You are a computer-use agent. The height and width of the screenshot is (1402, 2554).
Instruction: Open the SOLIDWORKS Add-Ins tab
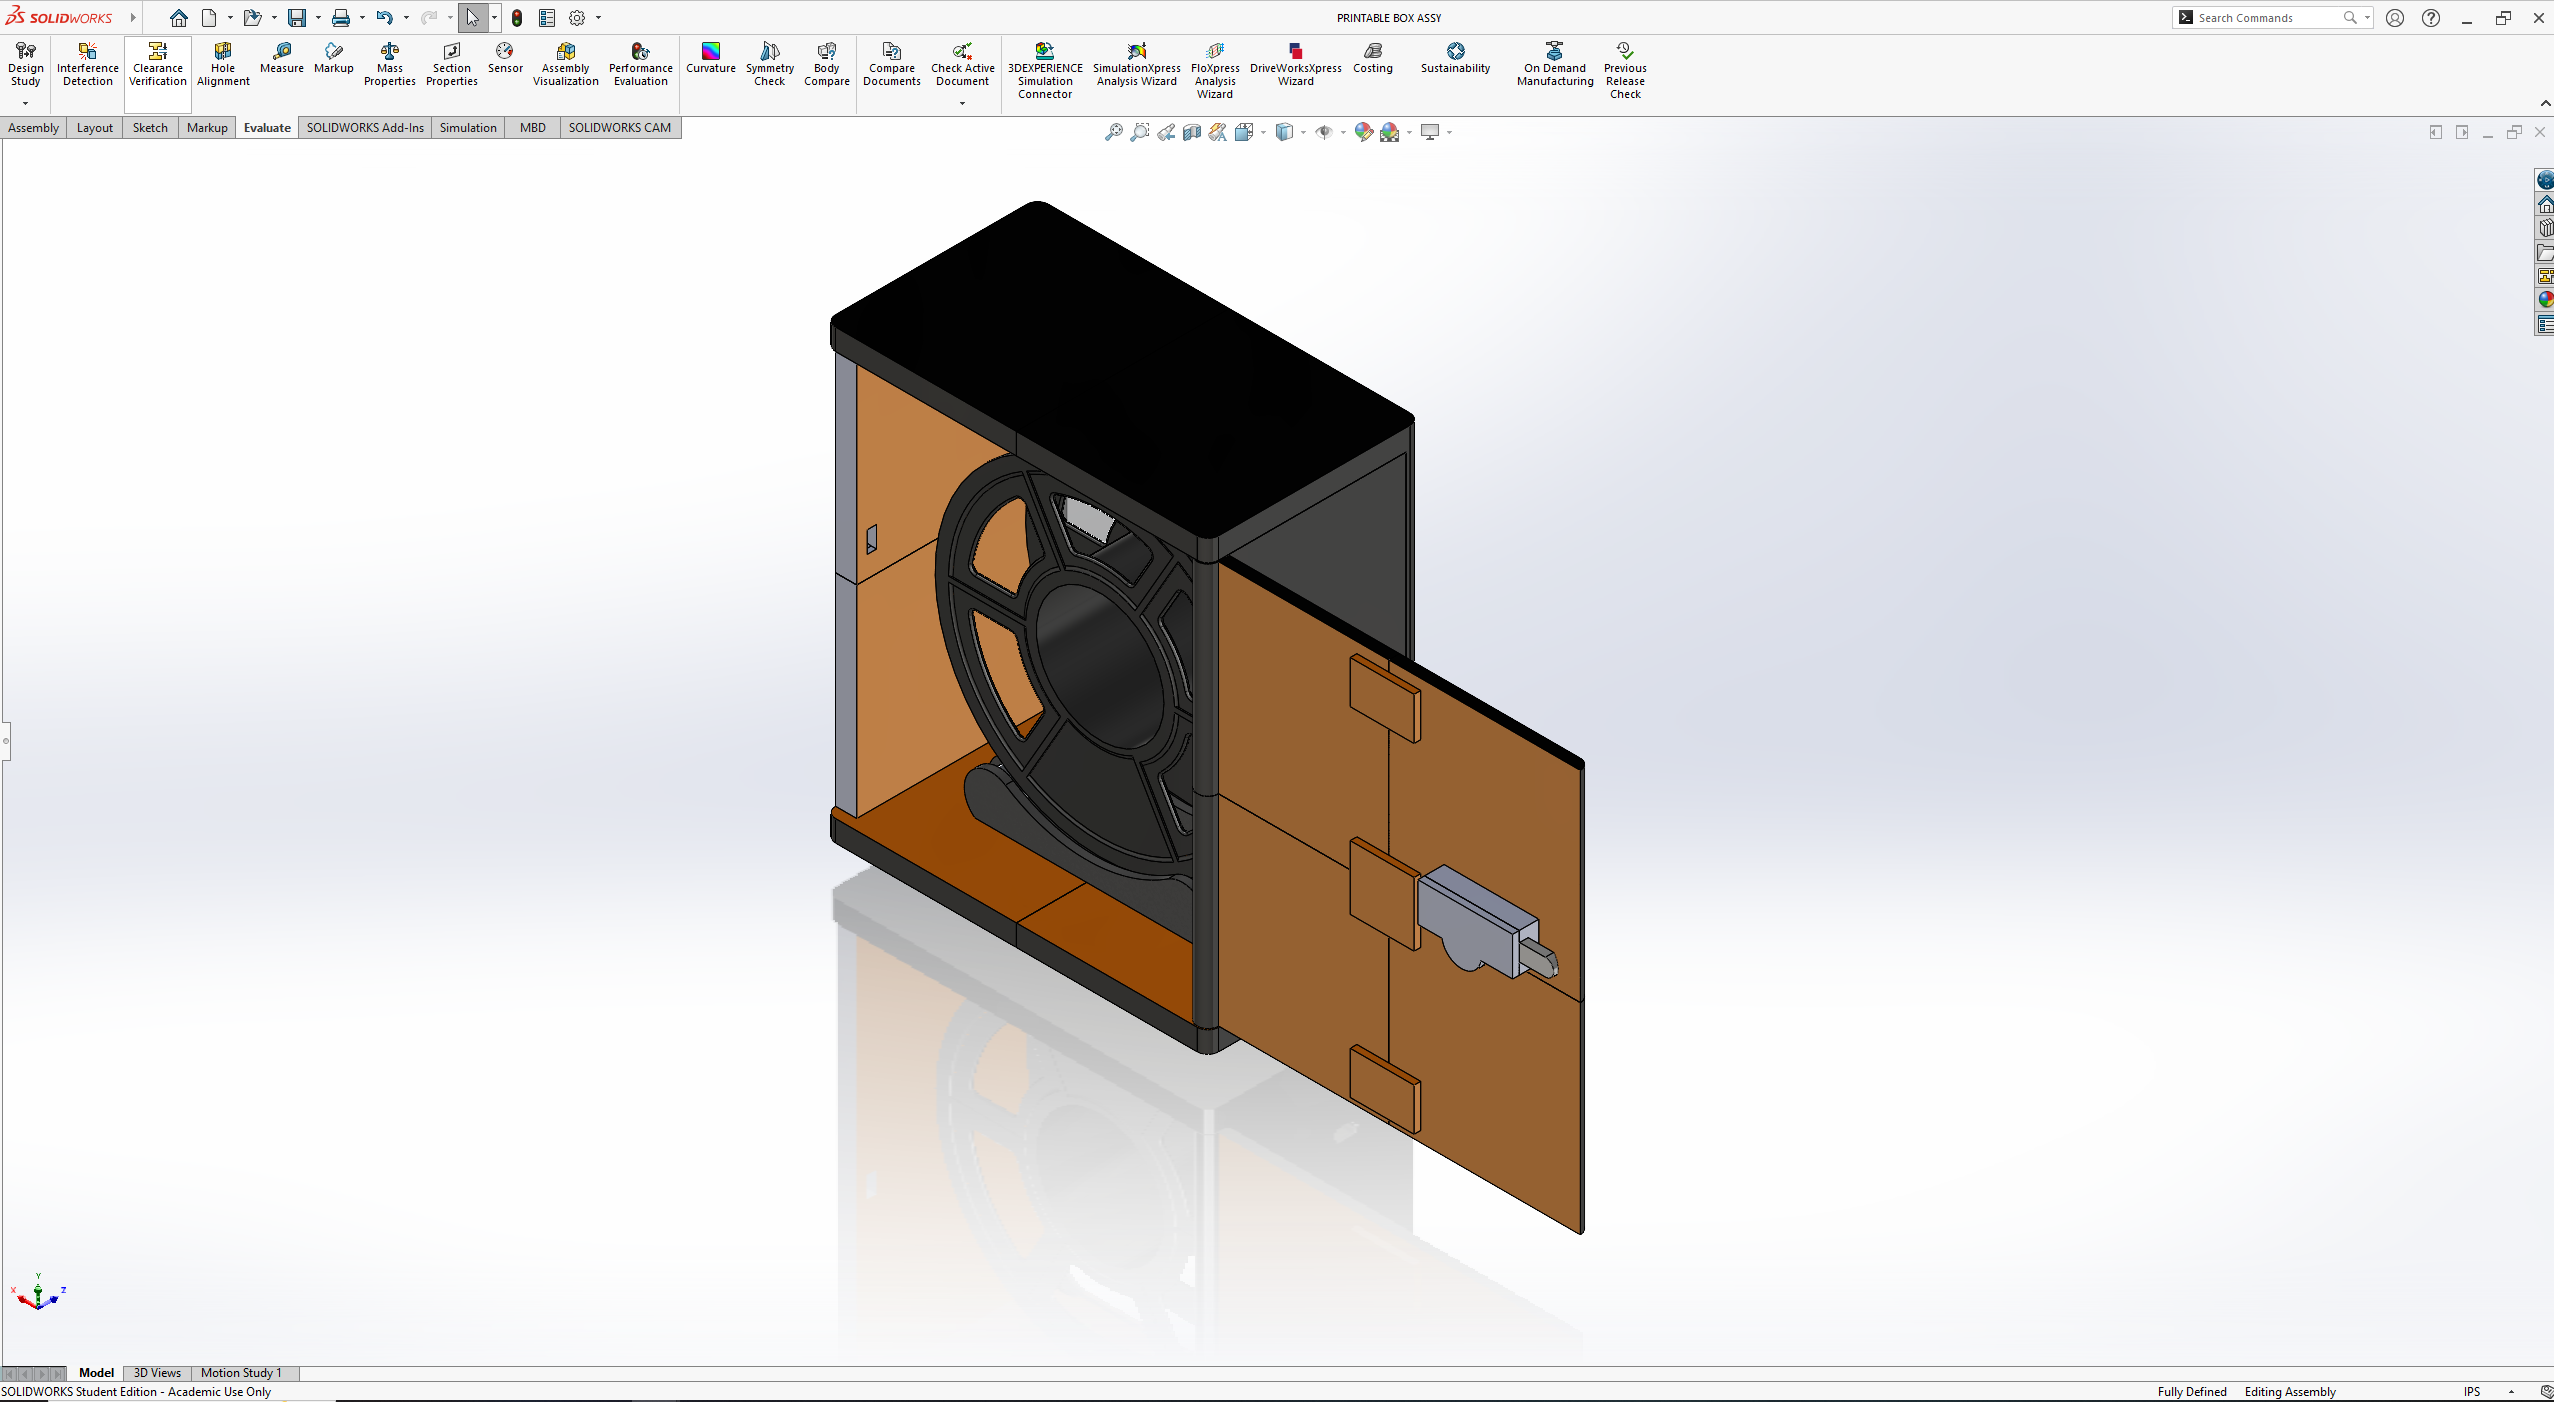[x=365, y=127]
